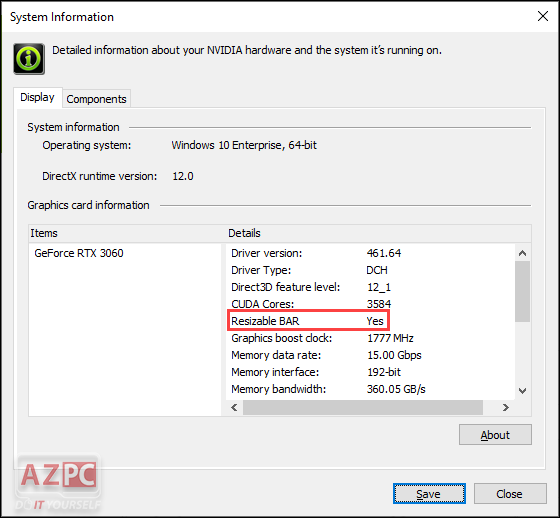Click the 15.00 Gbps value
The width and height of the screenshot is (560, 518).
(x=394, y=355)
